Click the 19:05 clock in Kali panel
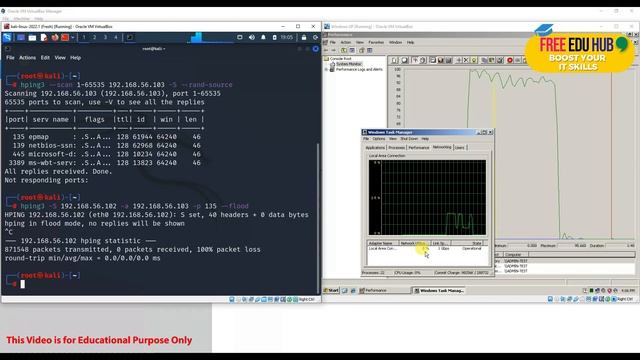Viewport: 640px width, 360px height. [x=287, y=38]
